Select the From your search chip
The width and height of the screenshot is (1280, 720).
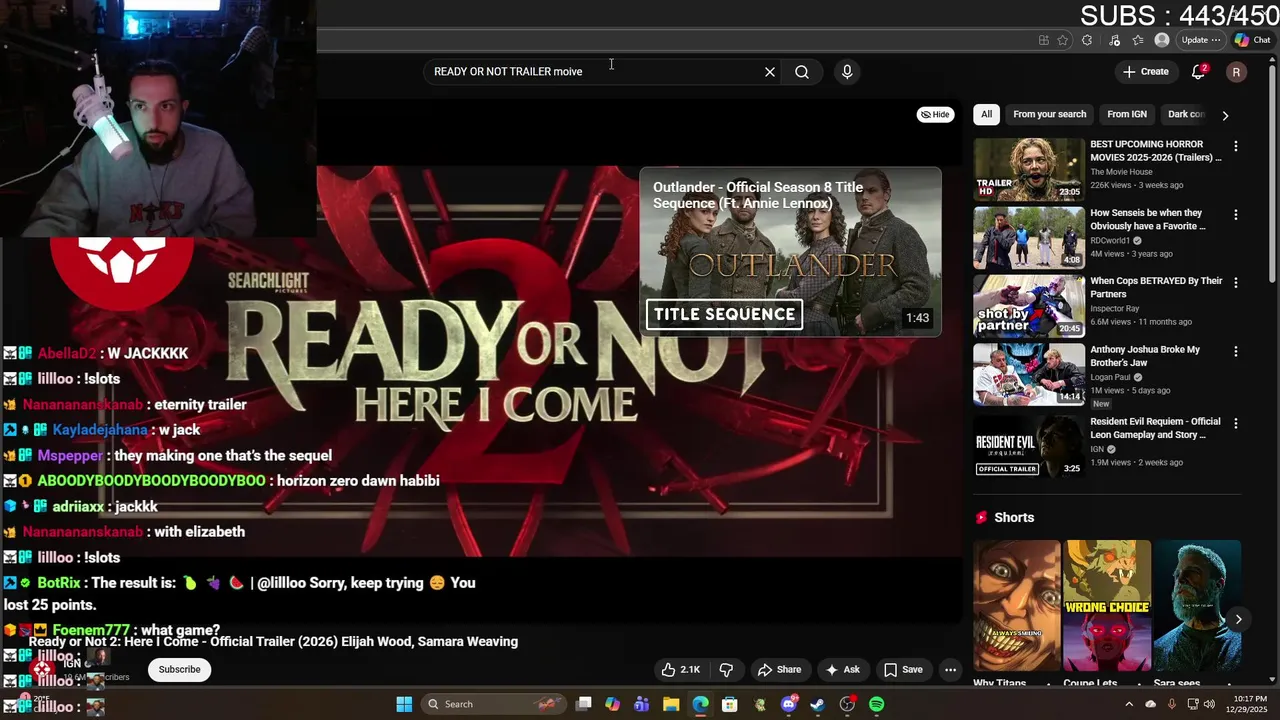[x=1049, y=114]
